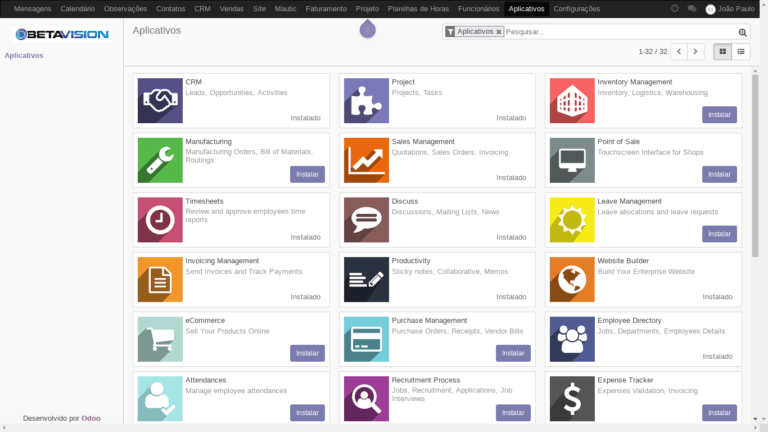Open the Timesheets clock icon
This screenshot has height=432, width=768.
pos(160,220)
